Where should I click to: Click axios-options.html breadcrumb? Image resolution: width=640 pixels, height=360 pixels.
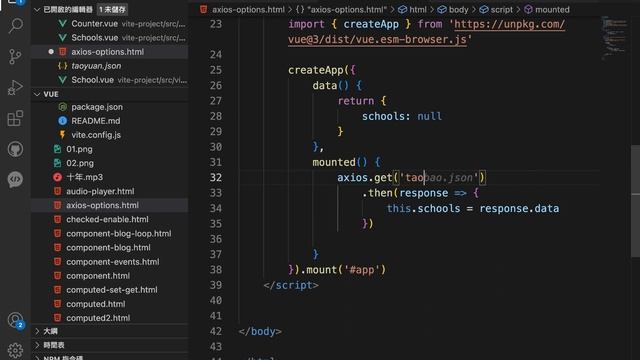(248, 9)
